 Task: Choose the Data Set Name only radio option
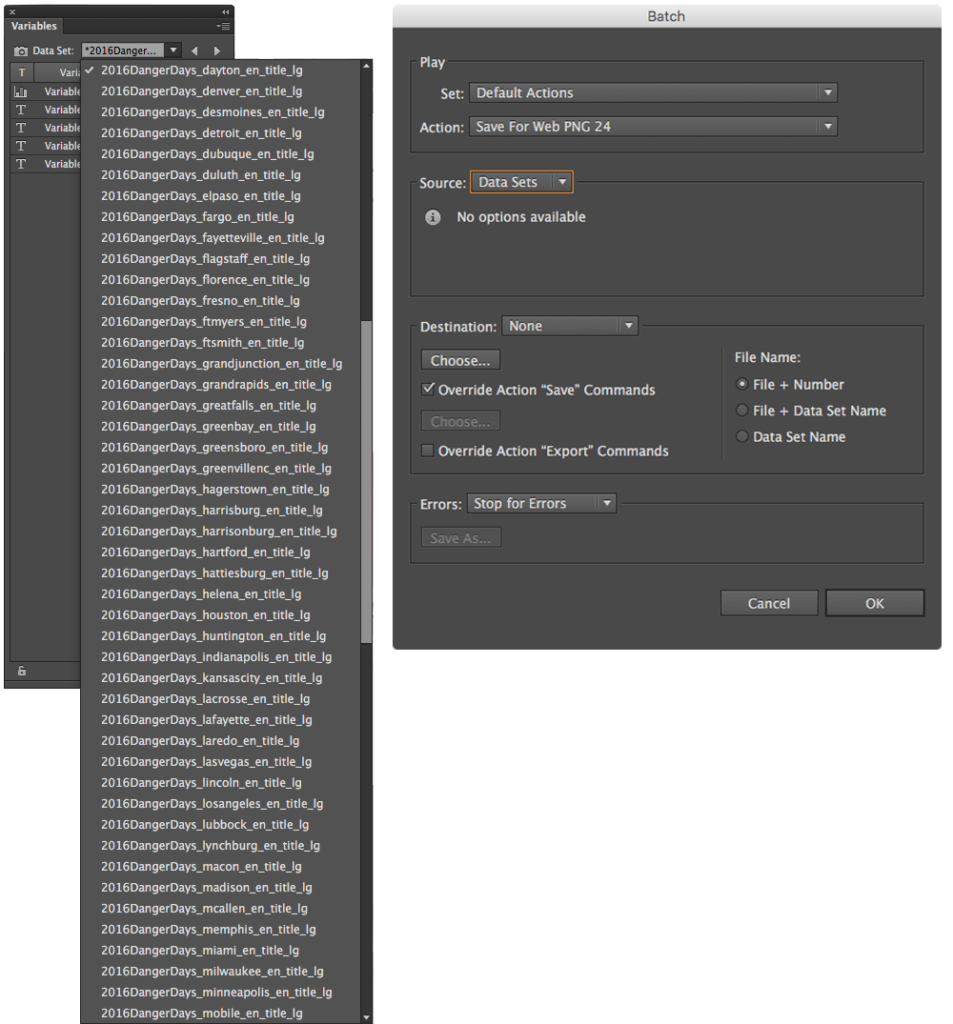tap(742, 436)
